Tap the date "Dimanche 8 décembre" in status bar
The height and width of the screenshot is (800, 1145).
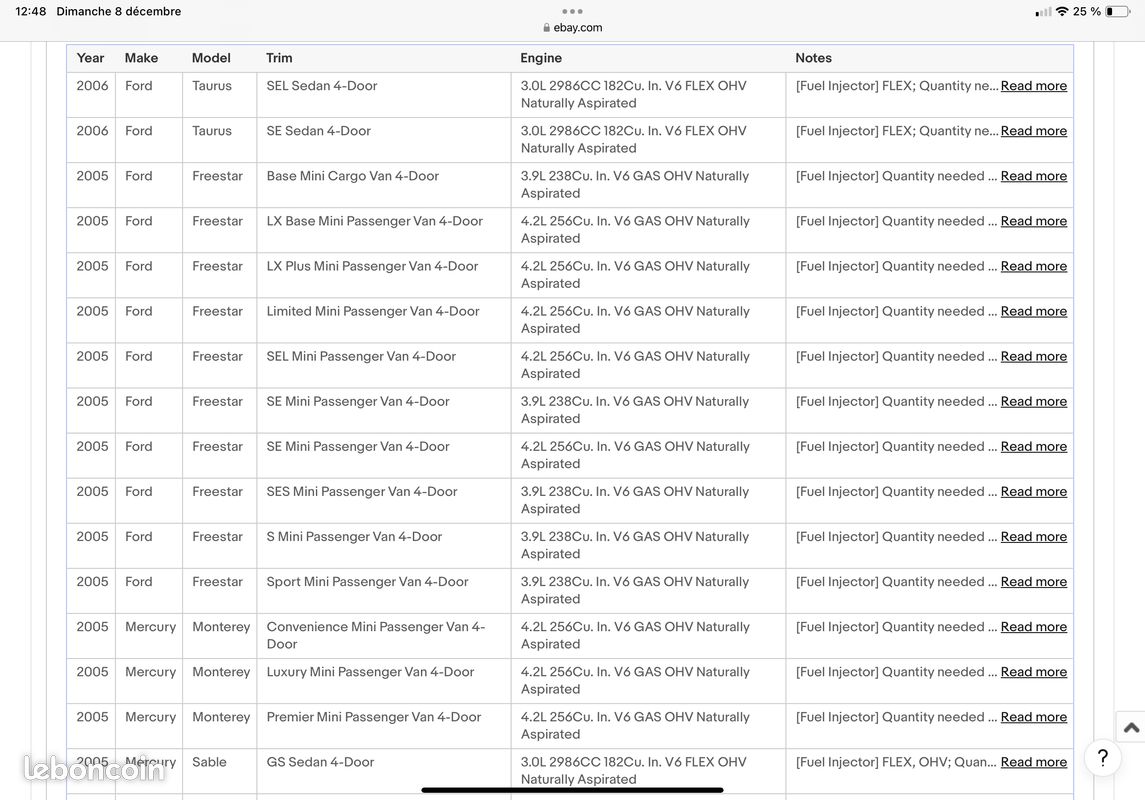tap(118, 11)
